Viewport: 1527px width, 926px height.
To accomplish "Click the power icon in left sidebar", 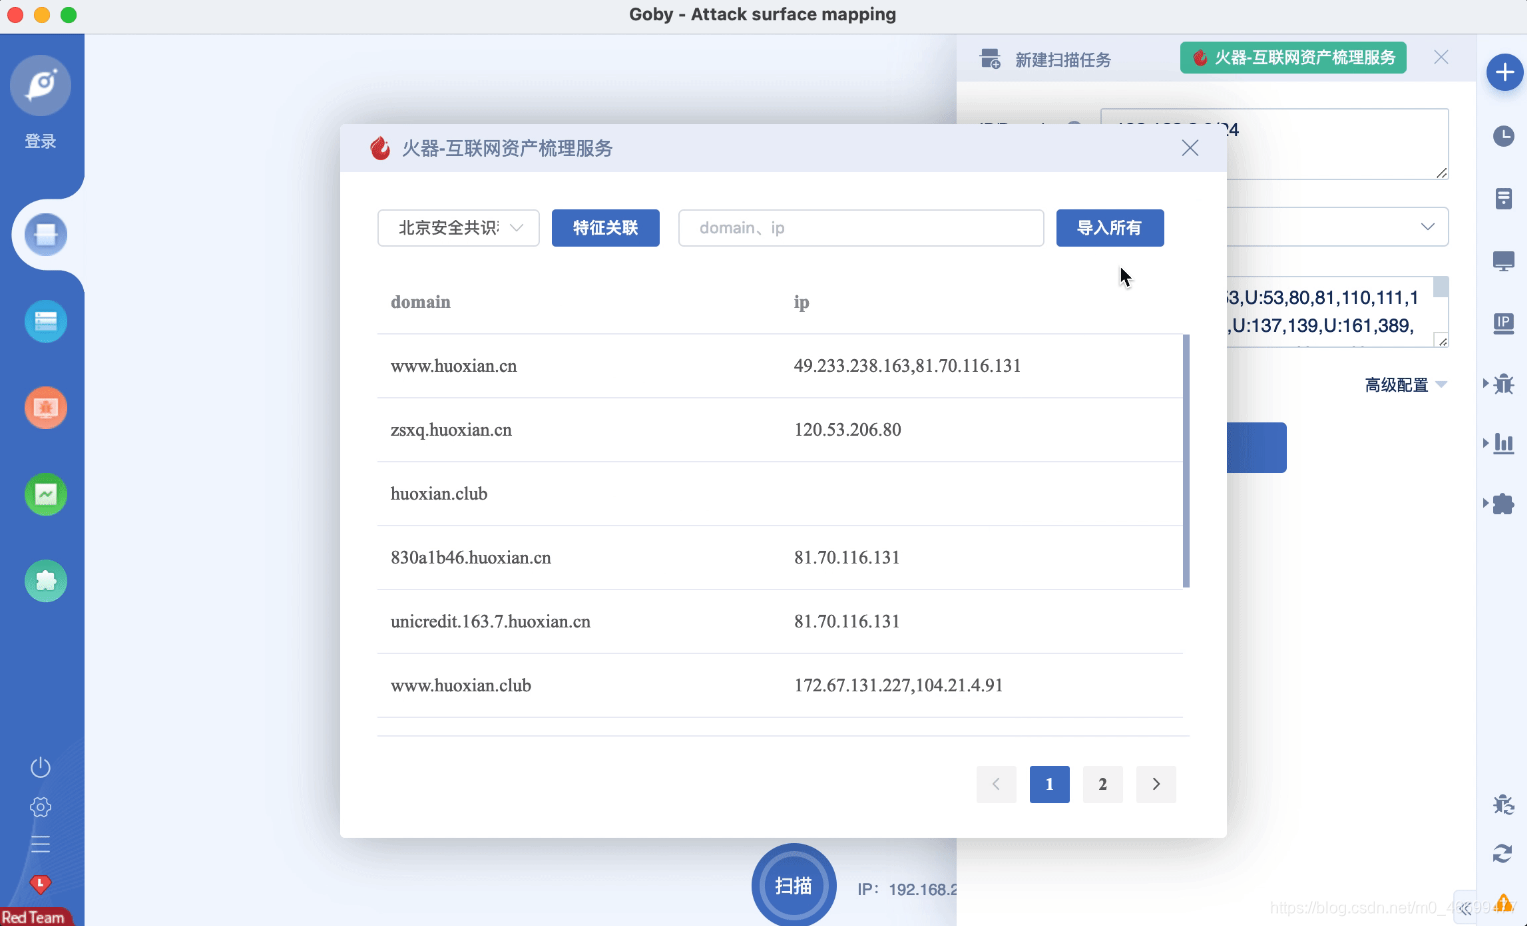I will pyautogui.click(x=41, y=767).
